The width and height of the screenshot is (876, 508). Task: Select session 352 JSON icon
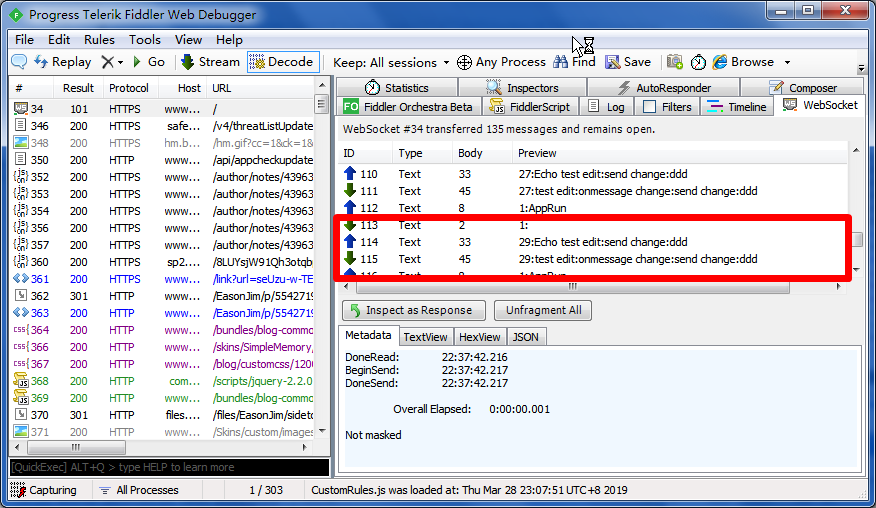pos(21,177)
